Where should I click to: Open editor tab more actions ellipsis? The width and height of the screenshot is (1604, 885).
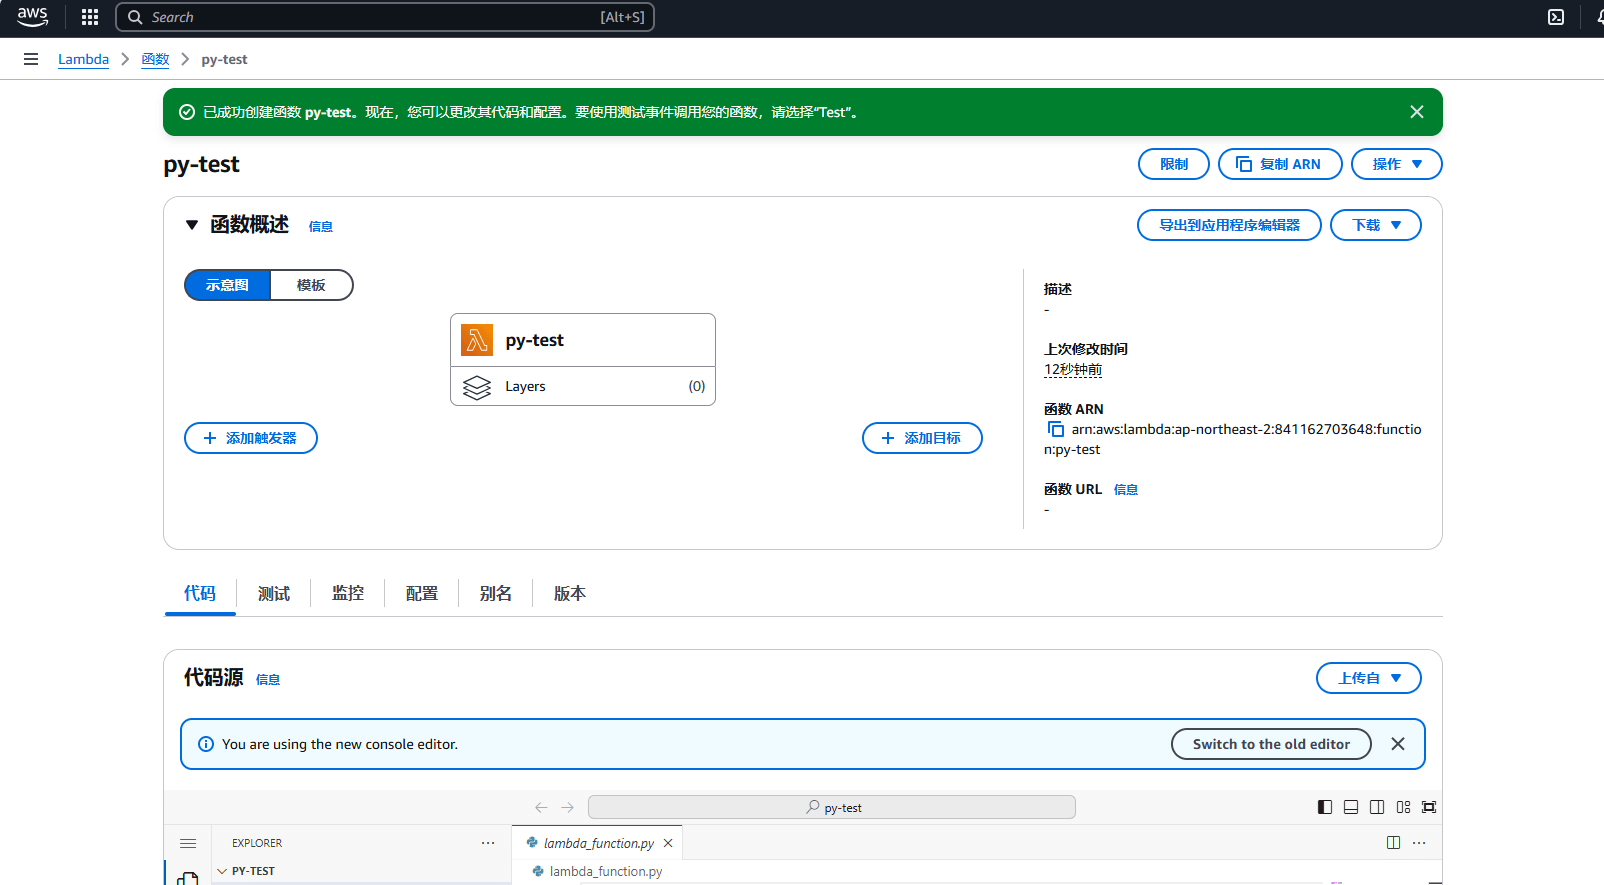[1419, 843]
